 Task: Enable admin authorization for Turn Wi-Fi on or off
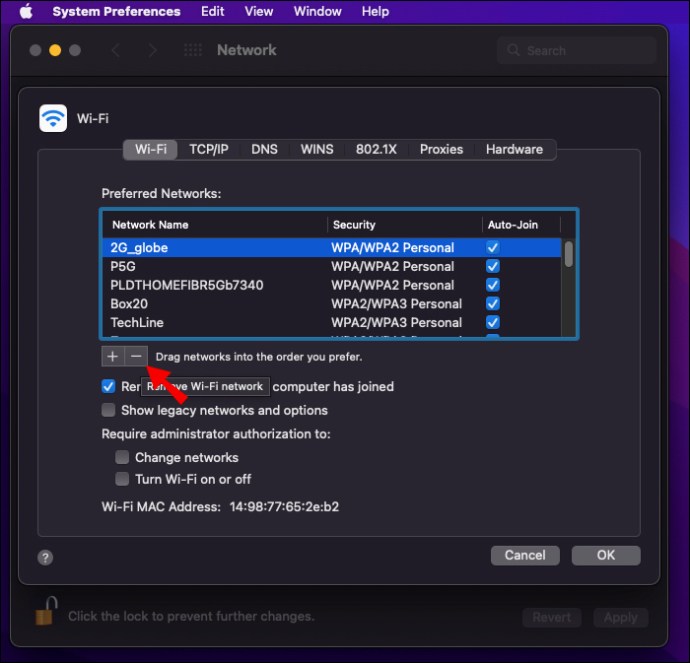(122, 479)
